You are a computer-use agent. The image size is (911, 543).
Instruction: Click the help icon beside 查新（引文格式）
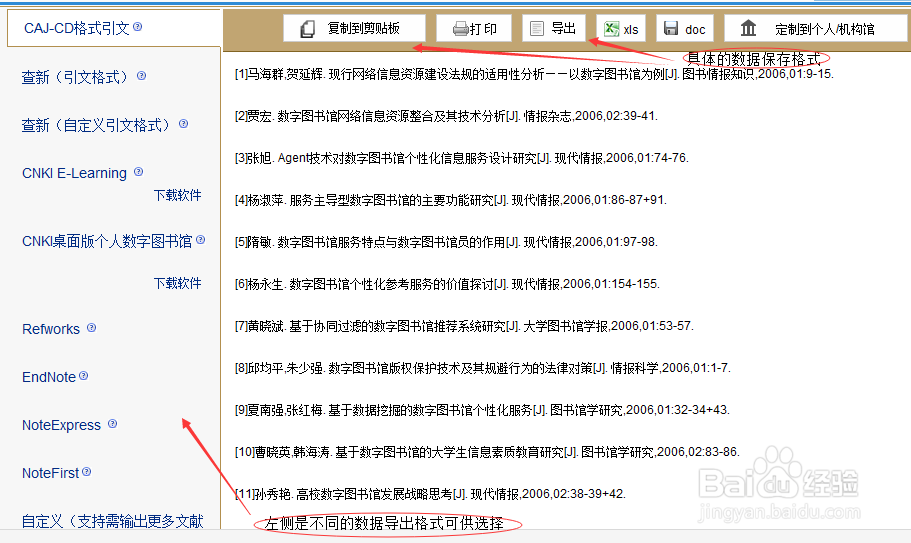tap(141, 75)
